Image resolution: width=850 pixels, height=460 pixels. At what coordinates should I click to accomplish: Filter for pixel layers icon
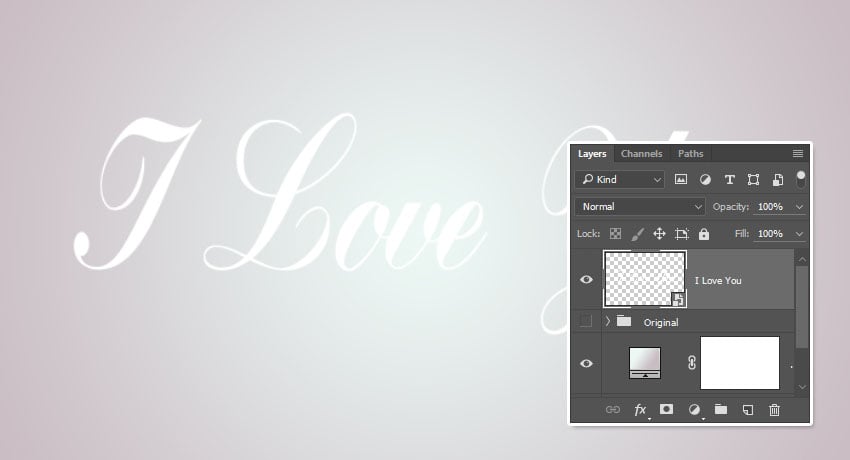[681, 179]
